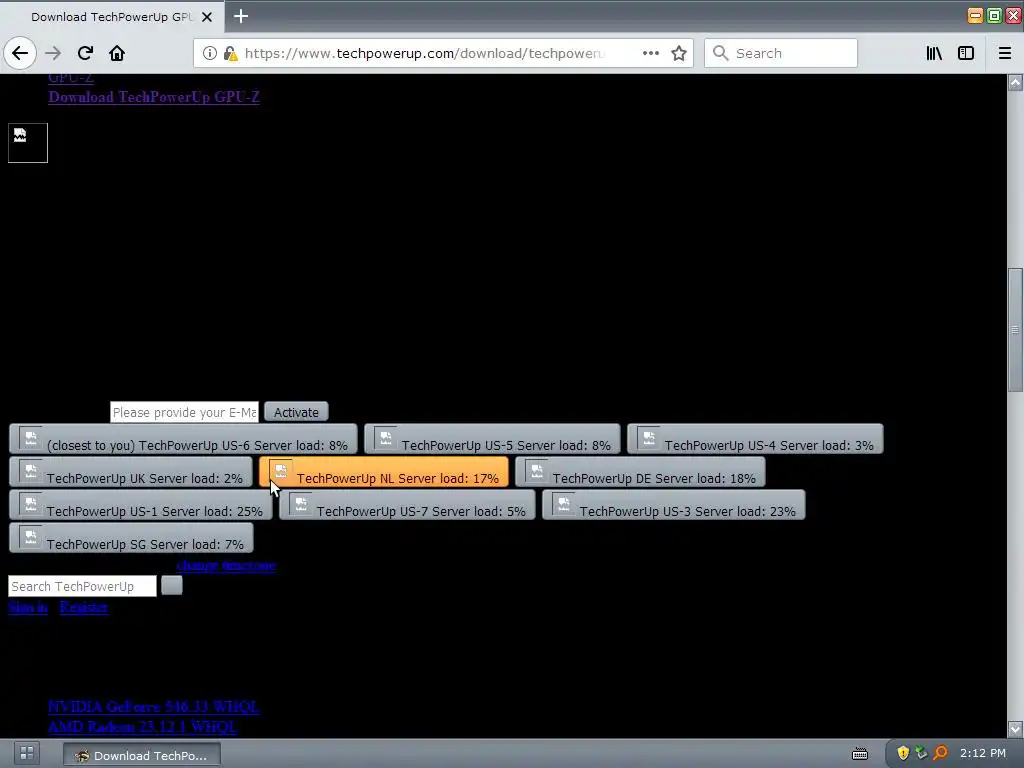Click the e-mail address input field

184,412
